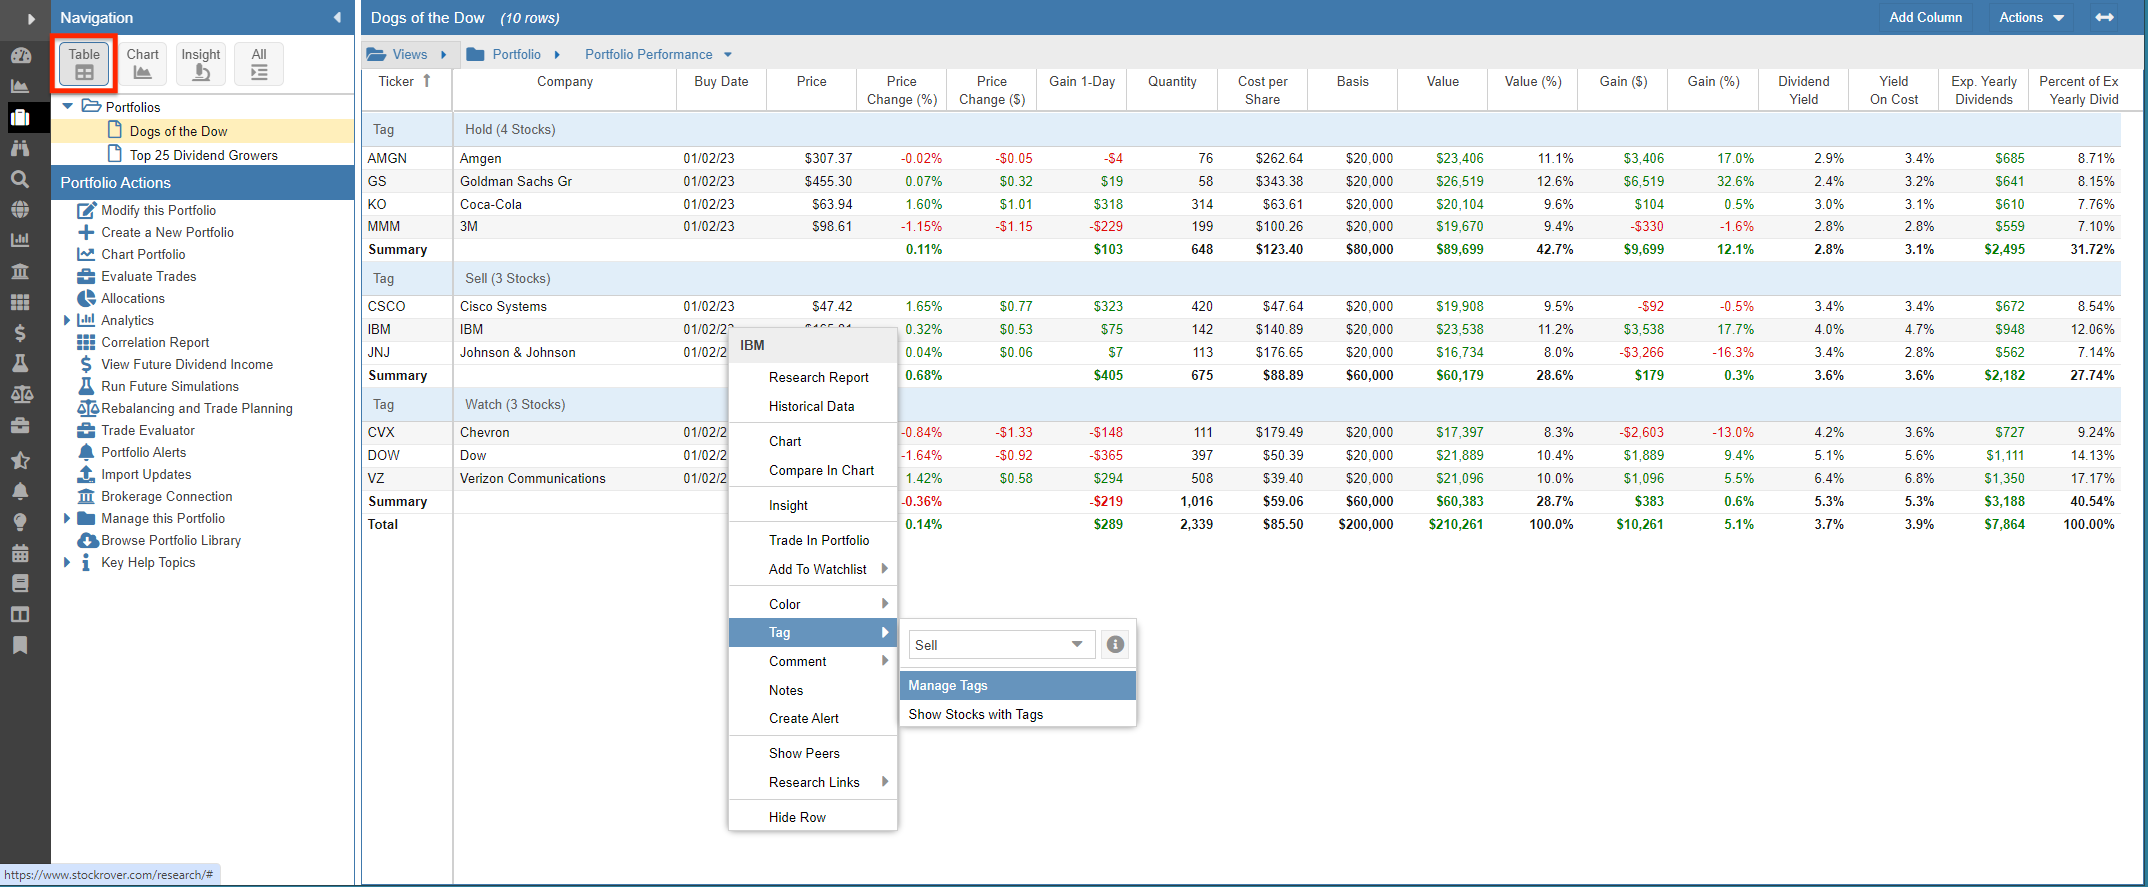This screenshot has width=2148, height=887.
Task: Select Historical Data from context menu
Action: [x=813, y=406]
